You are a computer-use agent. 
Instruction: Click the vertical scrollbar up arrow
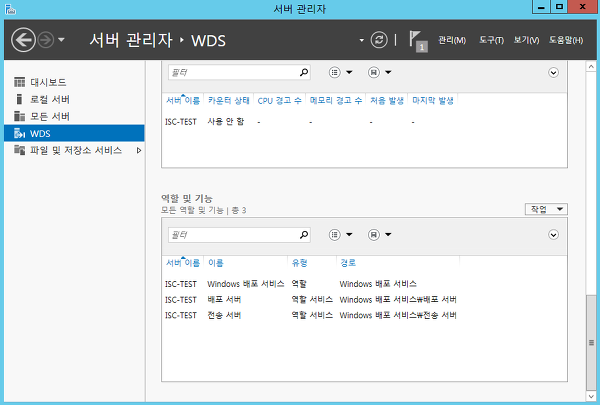click(x=591, y=67)
